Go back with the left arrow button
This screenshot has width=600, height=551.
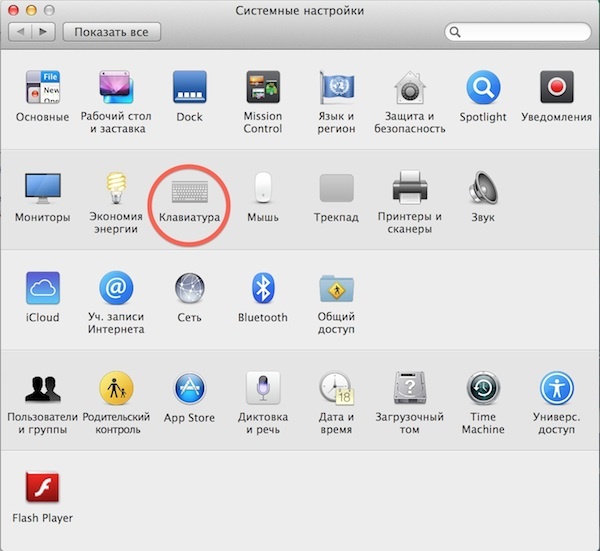(20, 32)
